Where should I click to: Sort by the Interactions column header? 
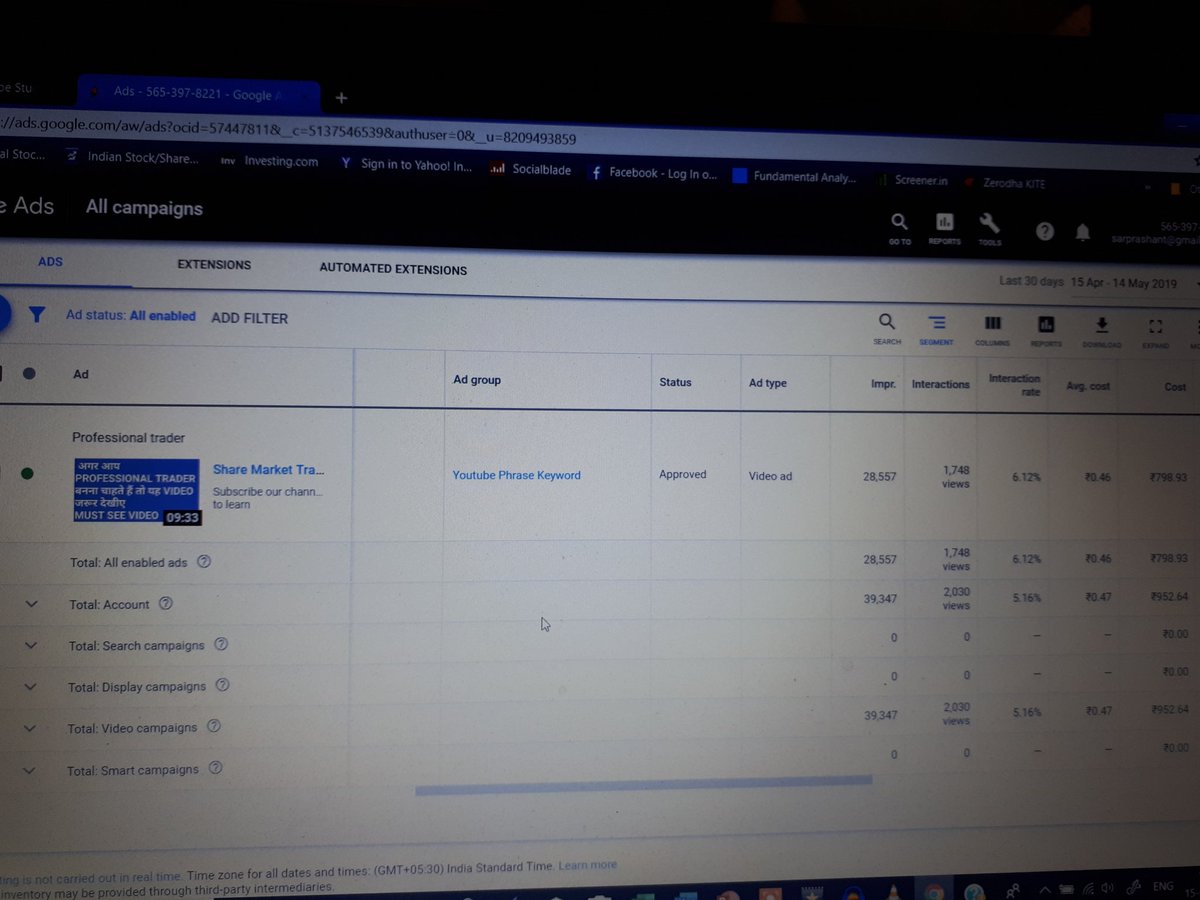940,384
